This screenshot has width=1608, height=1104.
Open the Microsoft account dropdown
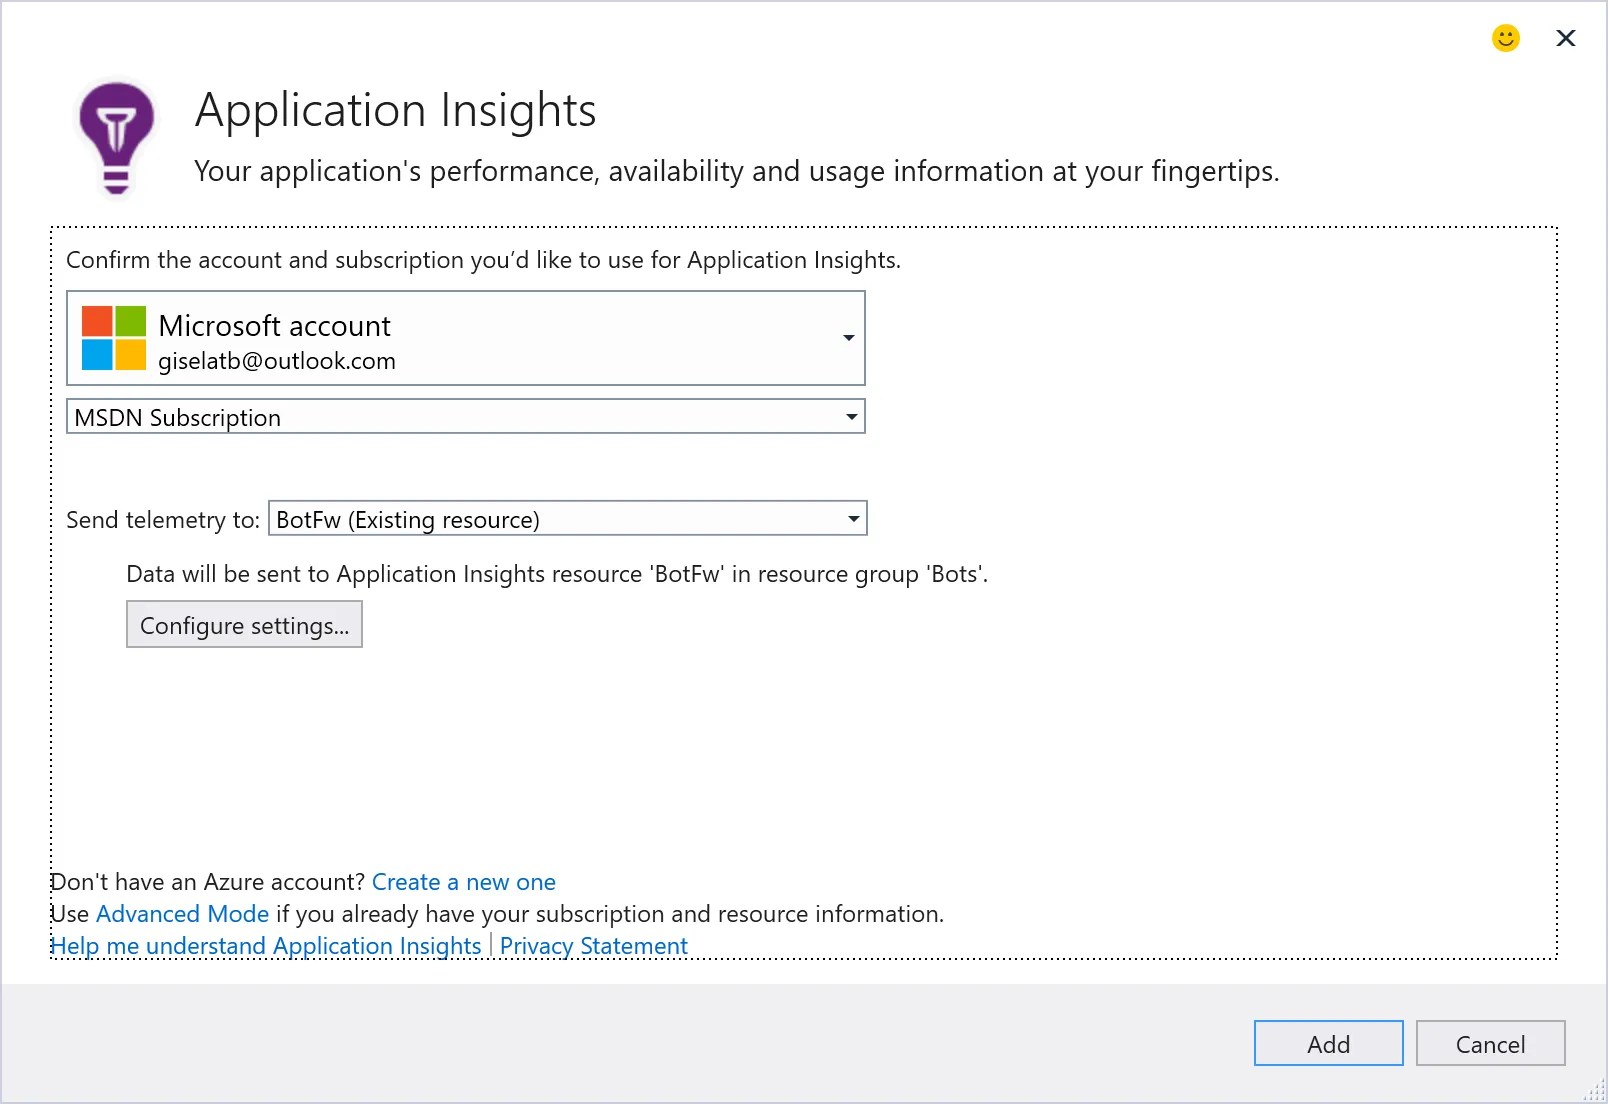(x=466, y=338)
